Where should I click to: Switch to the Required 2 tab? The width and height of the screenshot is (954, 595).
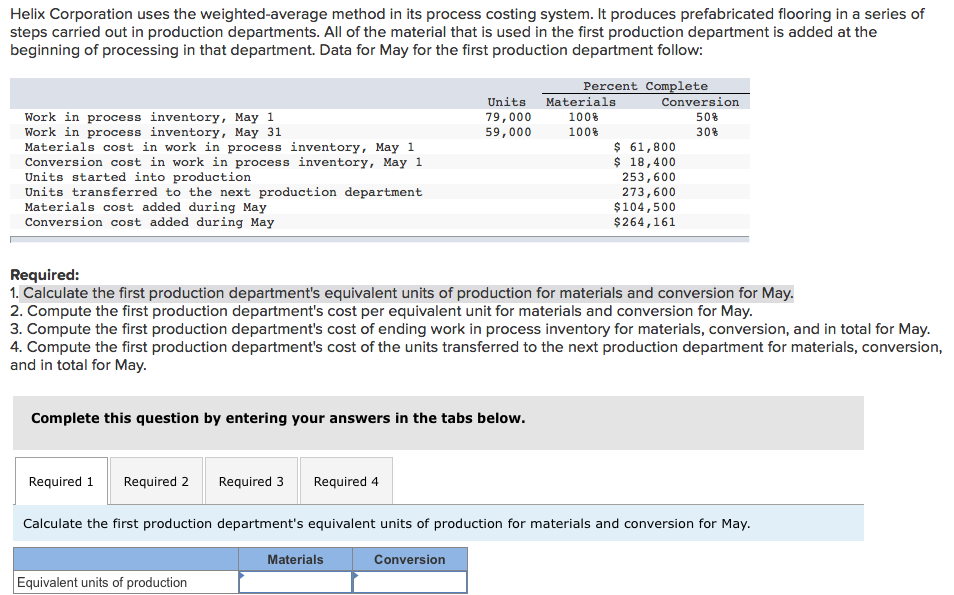point(156,481)
